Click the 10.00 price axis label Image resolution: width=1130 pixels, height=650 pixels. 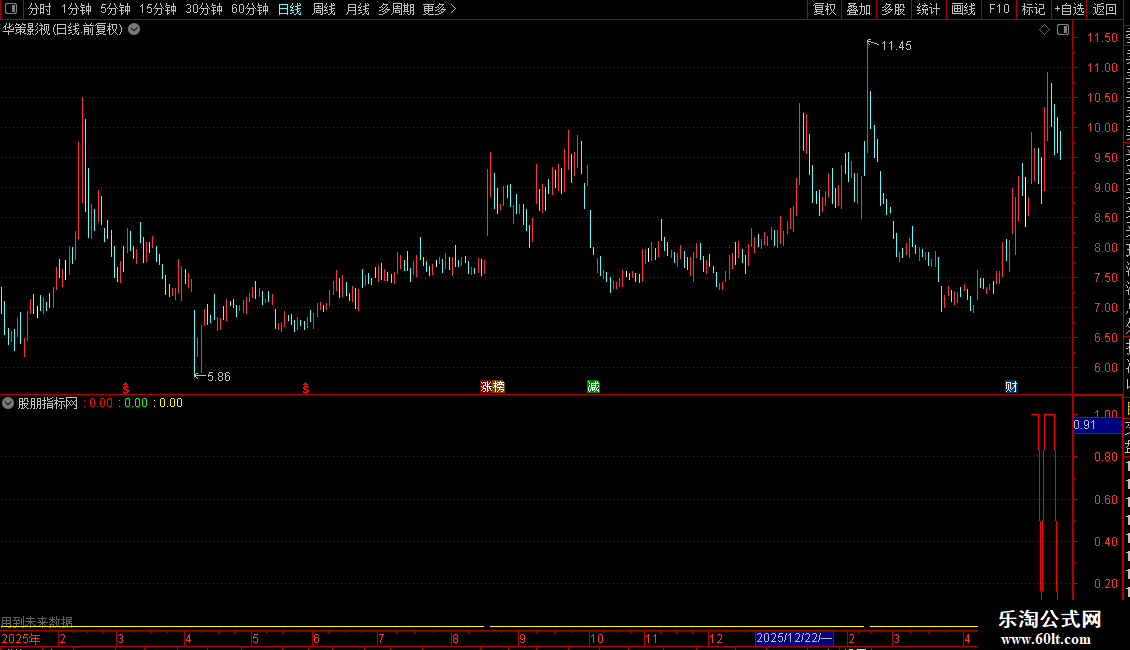tap(1102, 128)
